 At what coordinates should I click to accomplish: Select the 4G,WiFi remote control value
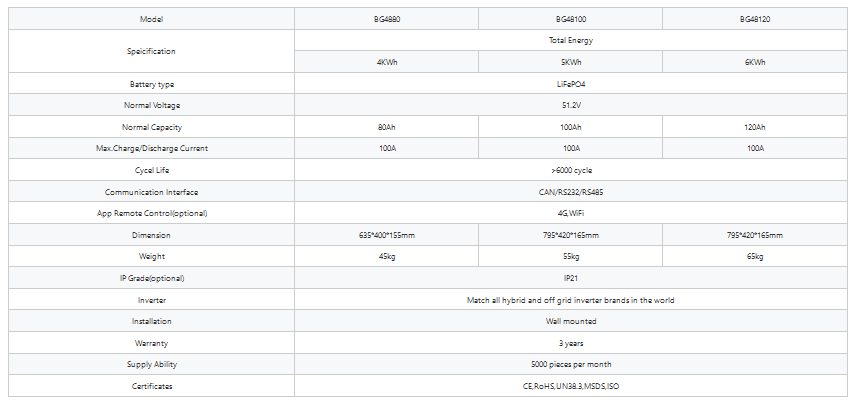572,214
